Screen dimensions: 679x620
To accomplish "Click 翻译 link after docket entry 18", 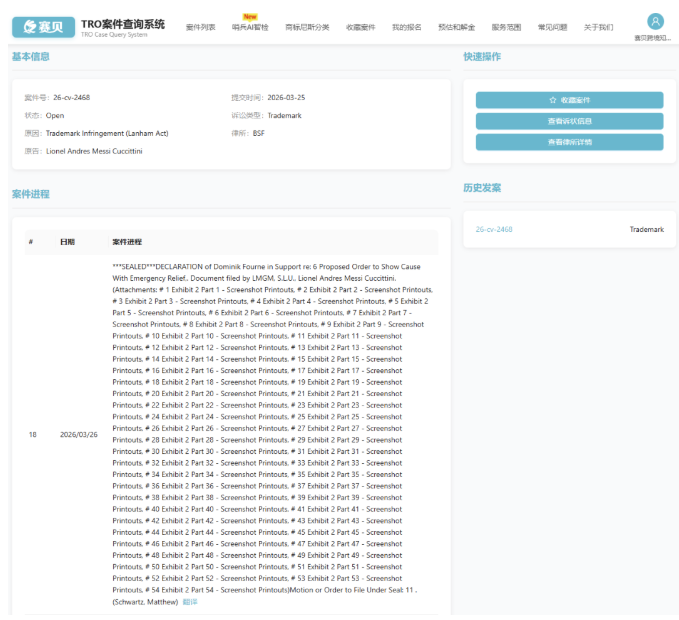I will pyautogui.click(x=190, y=602).
